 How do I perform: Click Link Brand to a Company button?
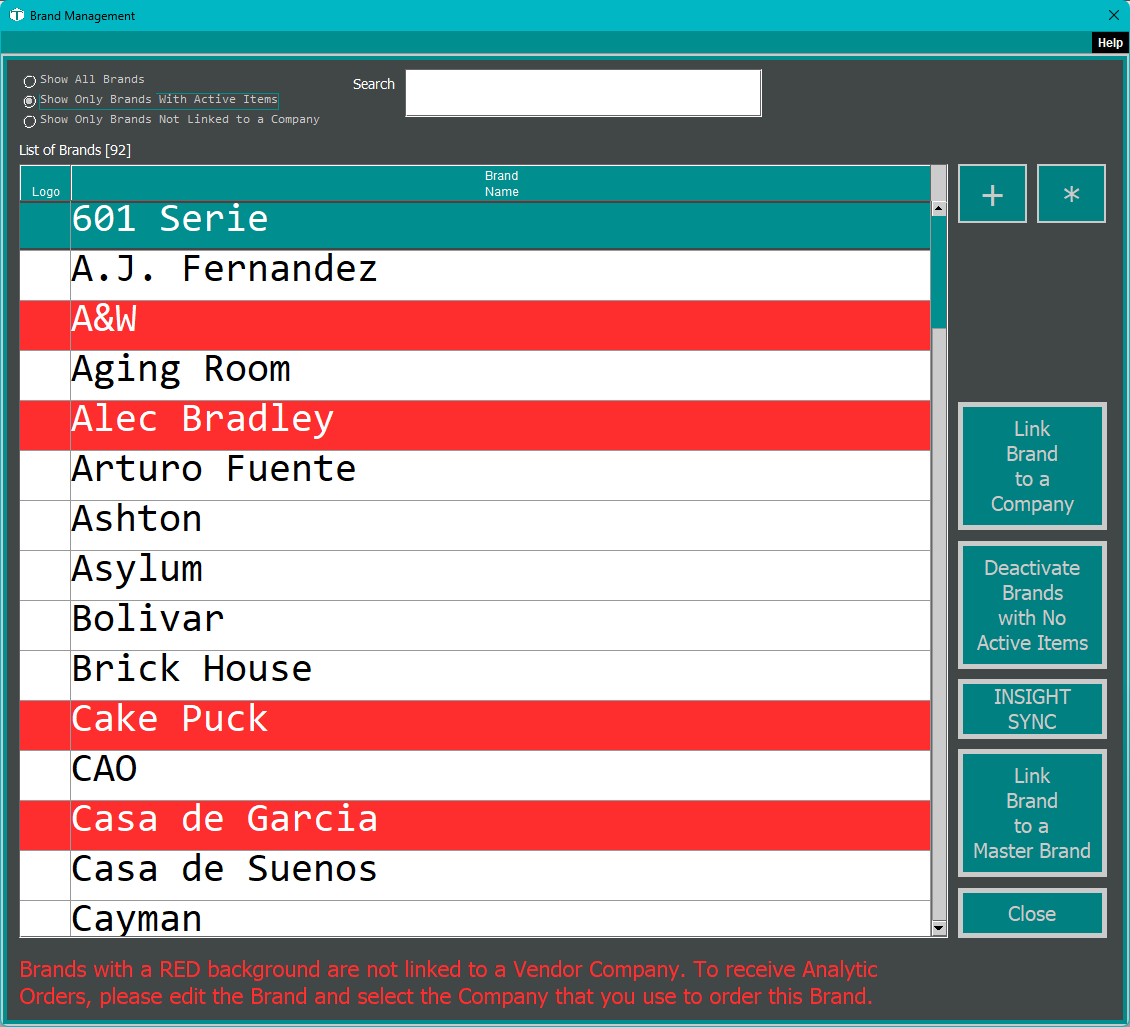tap(1032, 466)
